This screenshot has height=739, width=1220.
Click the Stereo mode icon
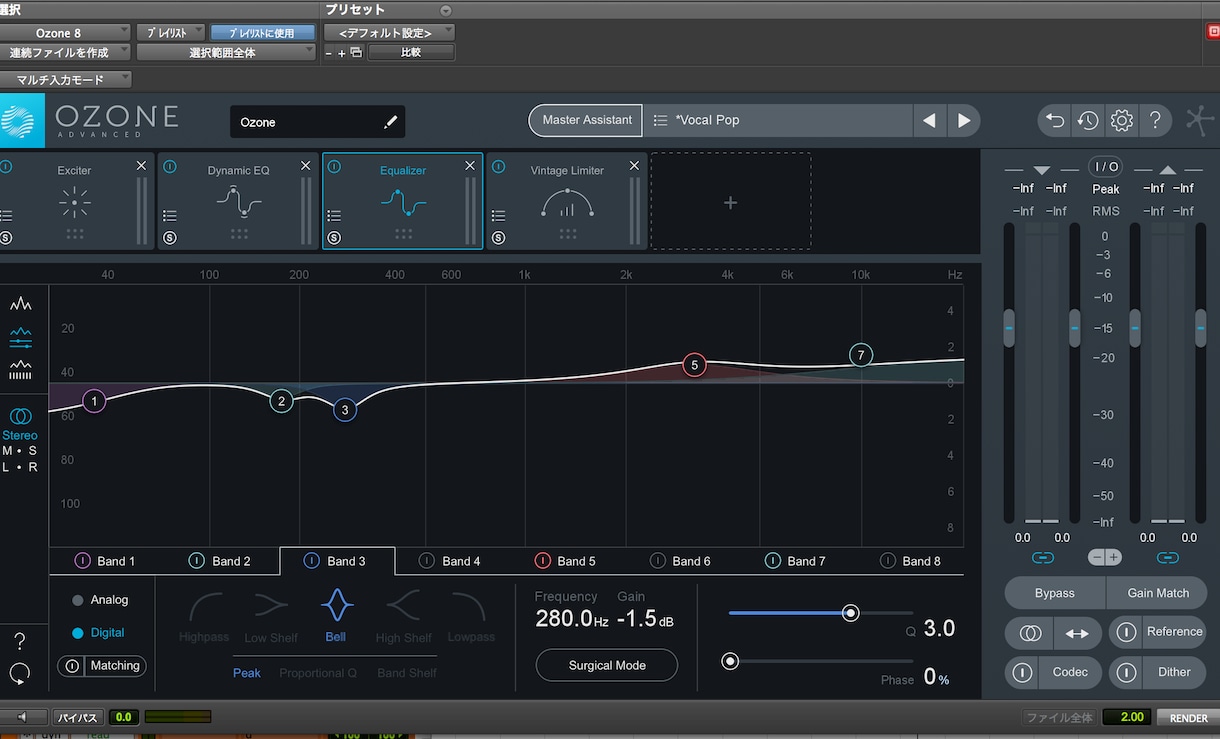pyautogui.click(x=20, y=416)
